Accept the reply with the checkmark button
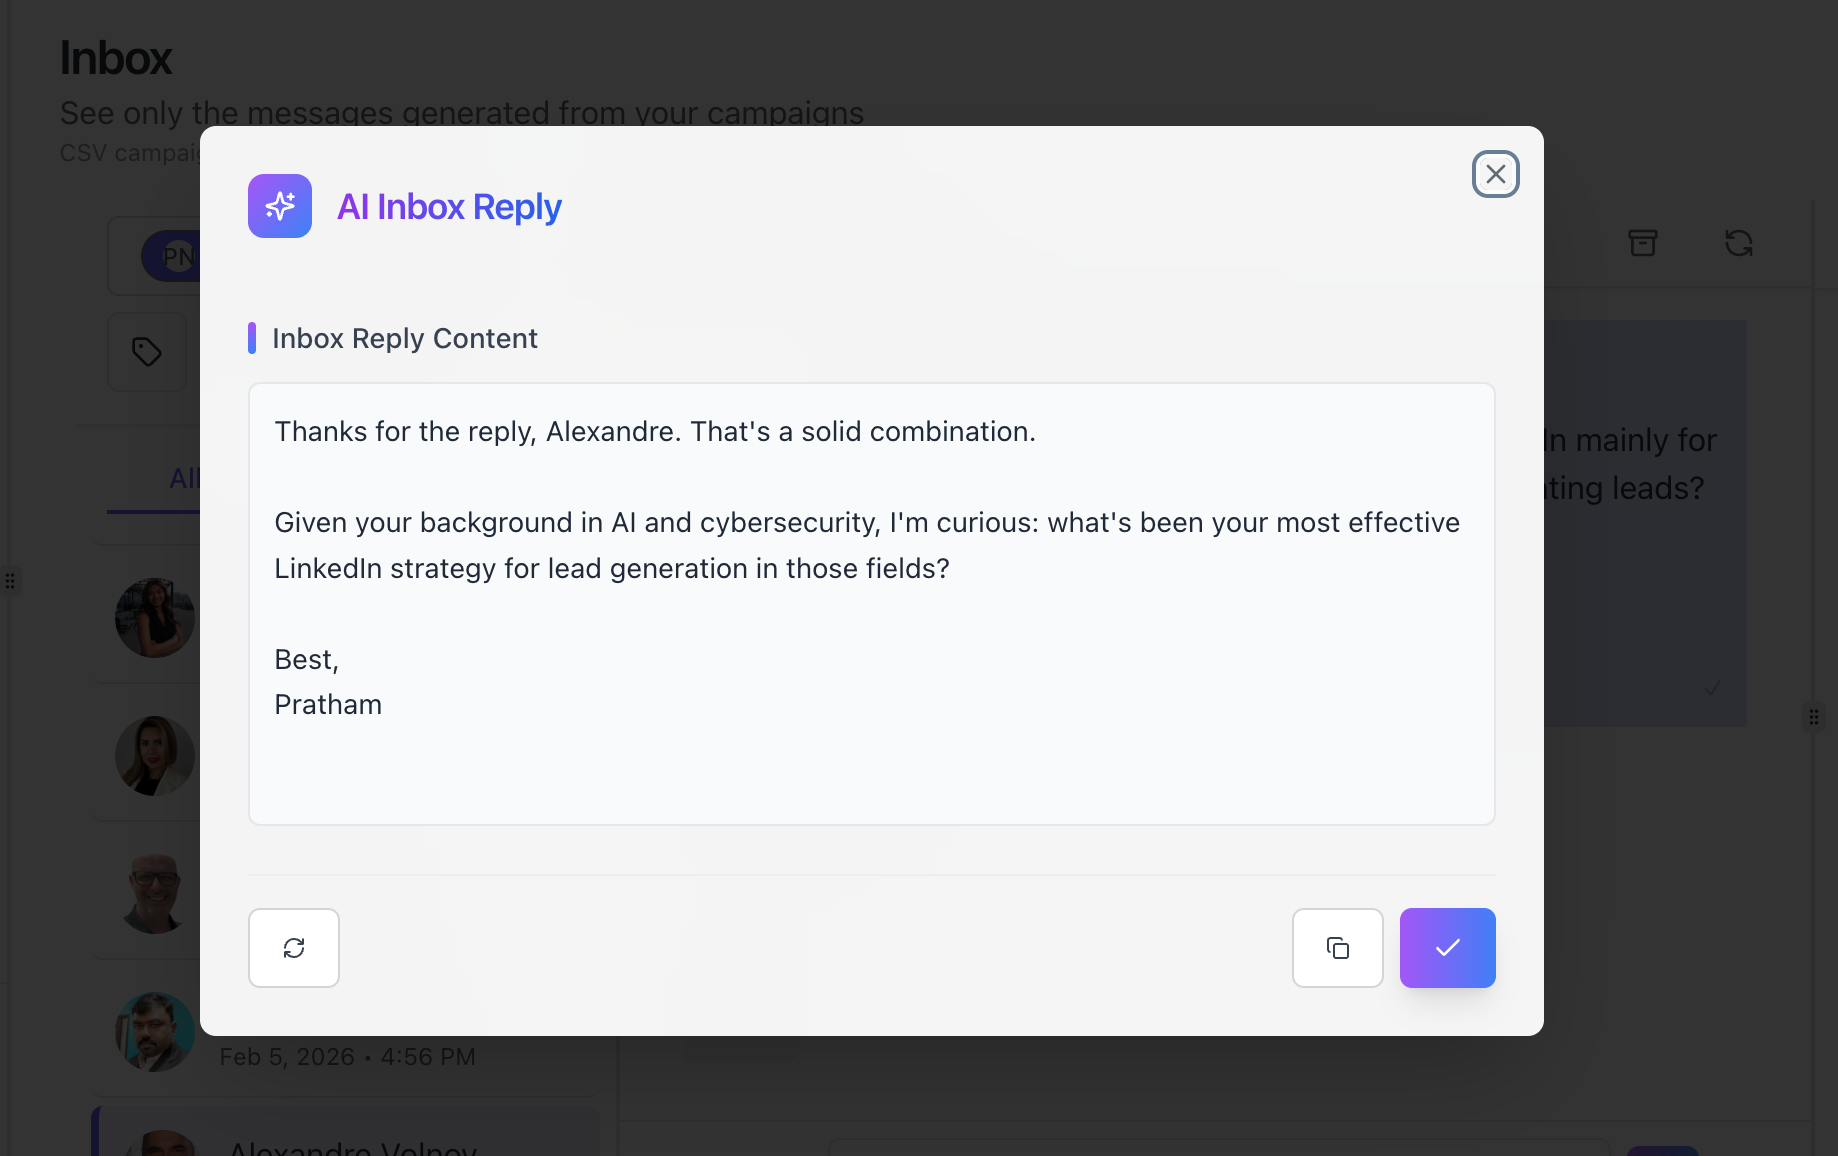This screenshot has height=1156, width=1838. (x=1447, y=948)
